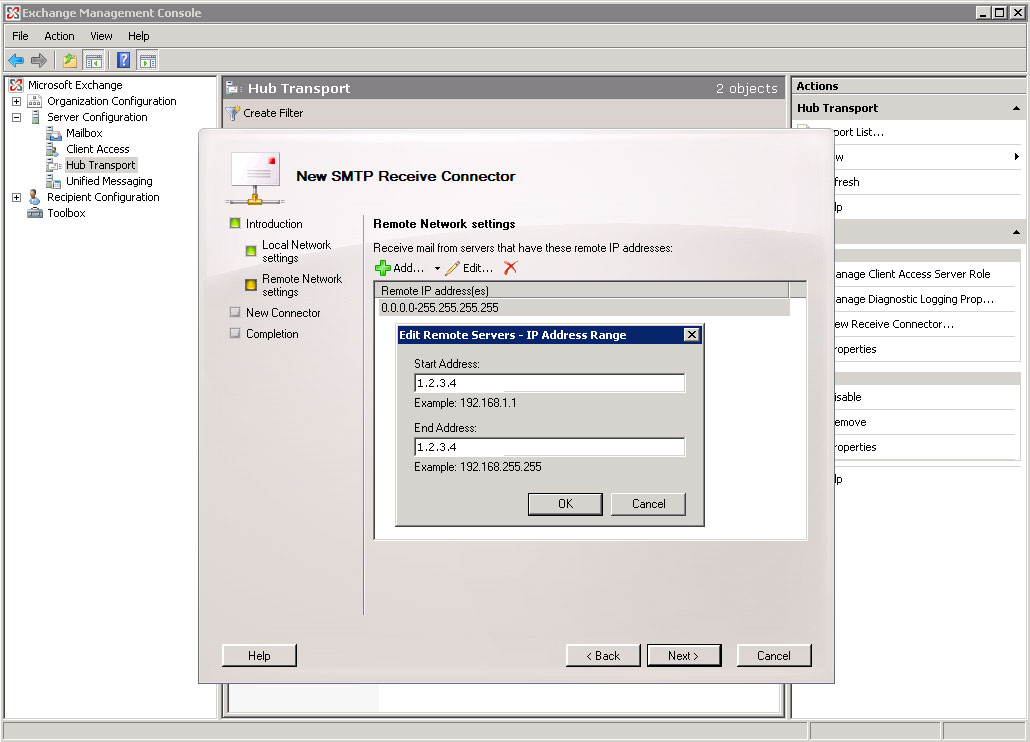This screenshot has height=742, width=1030.
Task: Select Hub Transport in the console tree
Action: coord(101,165)
